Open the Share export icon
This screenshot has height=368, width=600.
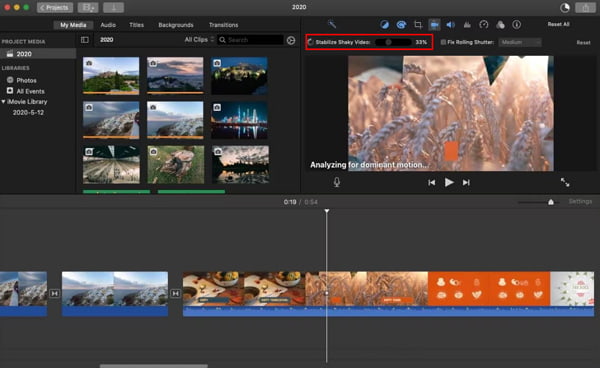click(x=585, y=8)
